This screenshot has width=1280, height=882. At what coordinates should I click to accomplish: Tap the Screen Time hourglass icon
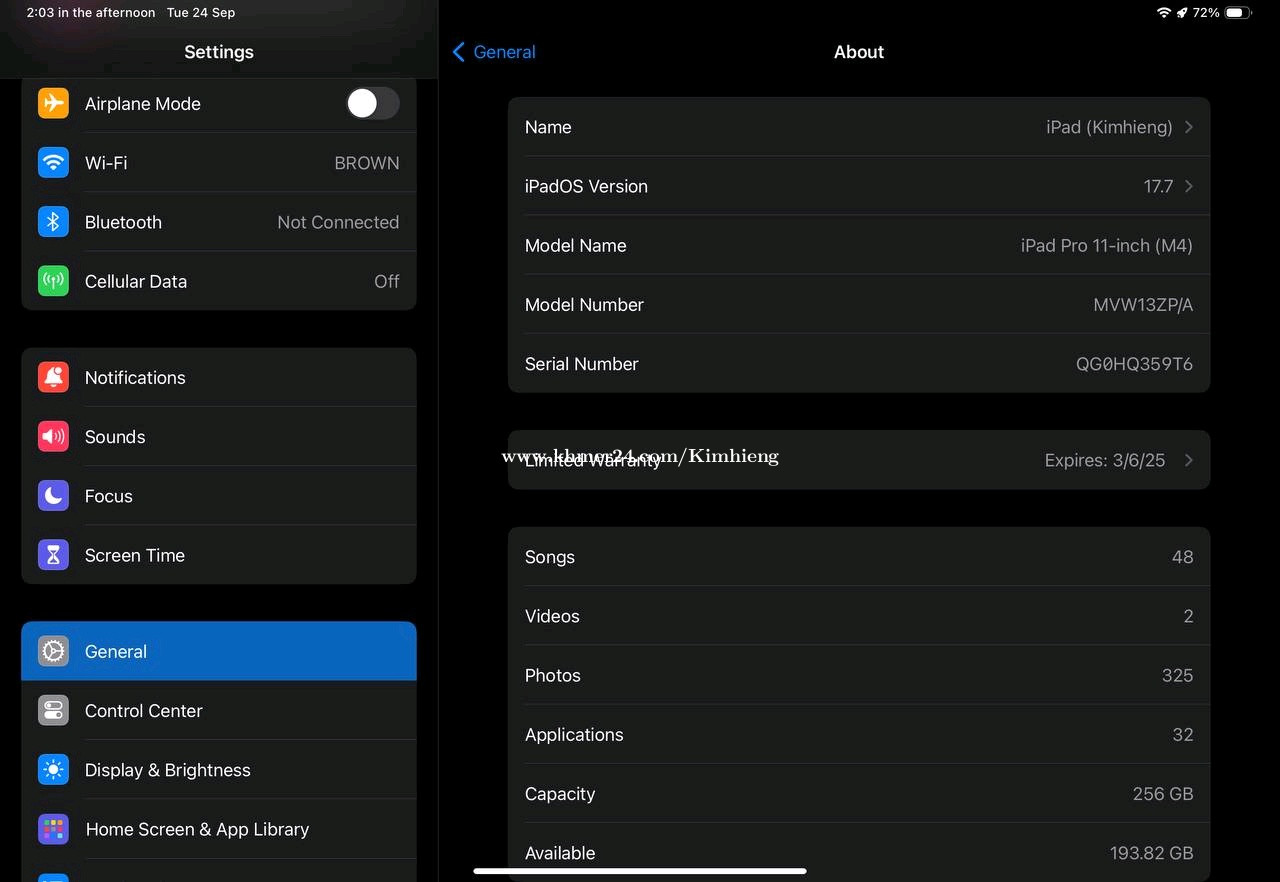[x=54, y=555]
